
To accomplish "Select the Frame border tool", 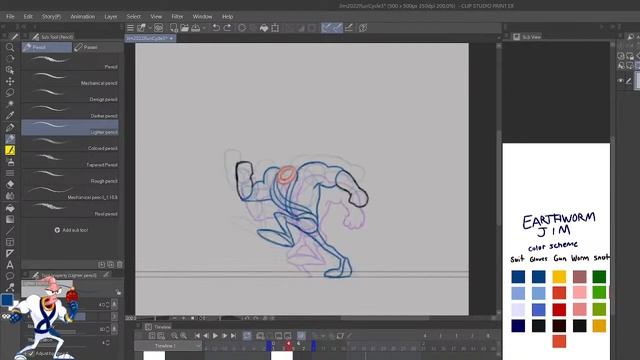I will [x=10, y=242].
